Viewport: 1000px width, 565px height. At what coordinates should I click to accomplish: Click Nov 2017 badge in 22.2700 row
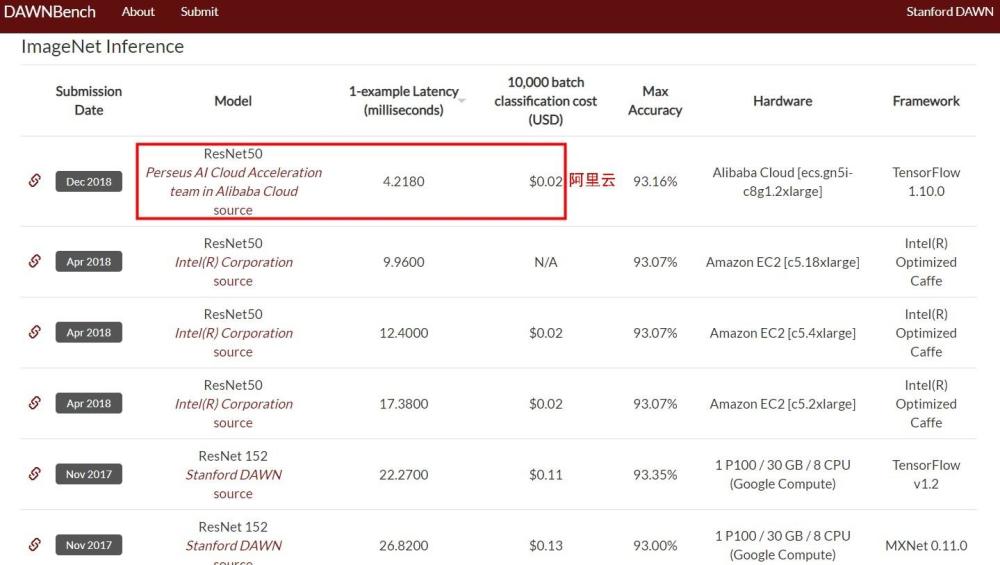[x=89, y=474]
